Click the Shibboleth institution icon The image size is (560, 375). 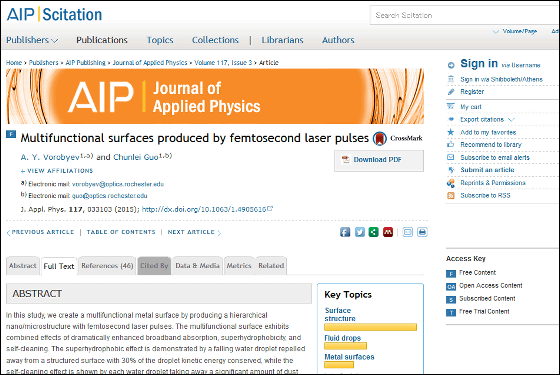[x=451, y=79]
